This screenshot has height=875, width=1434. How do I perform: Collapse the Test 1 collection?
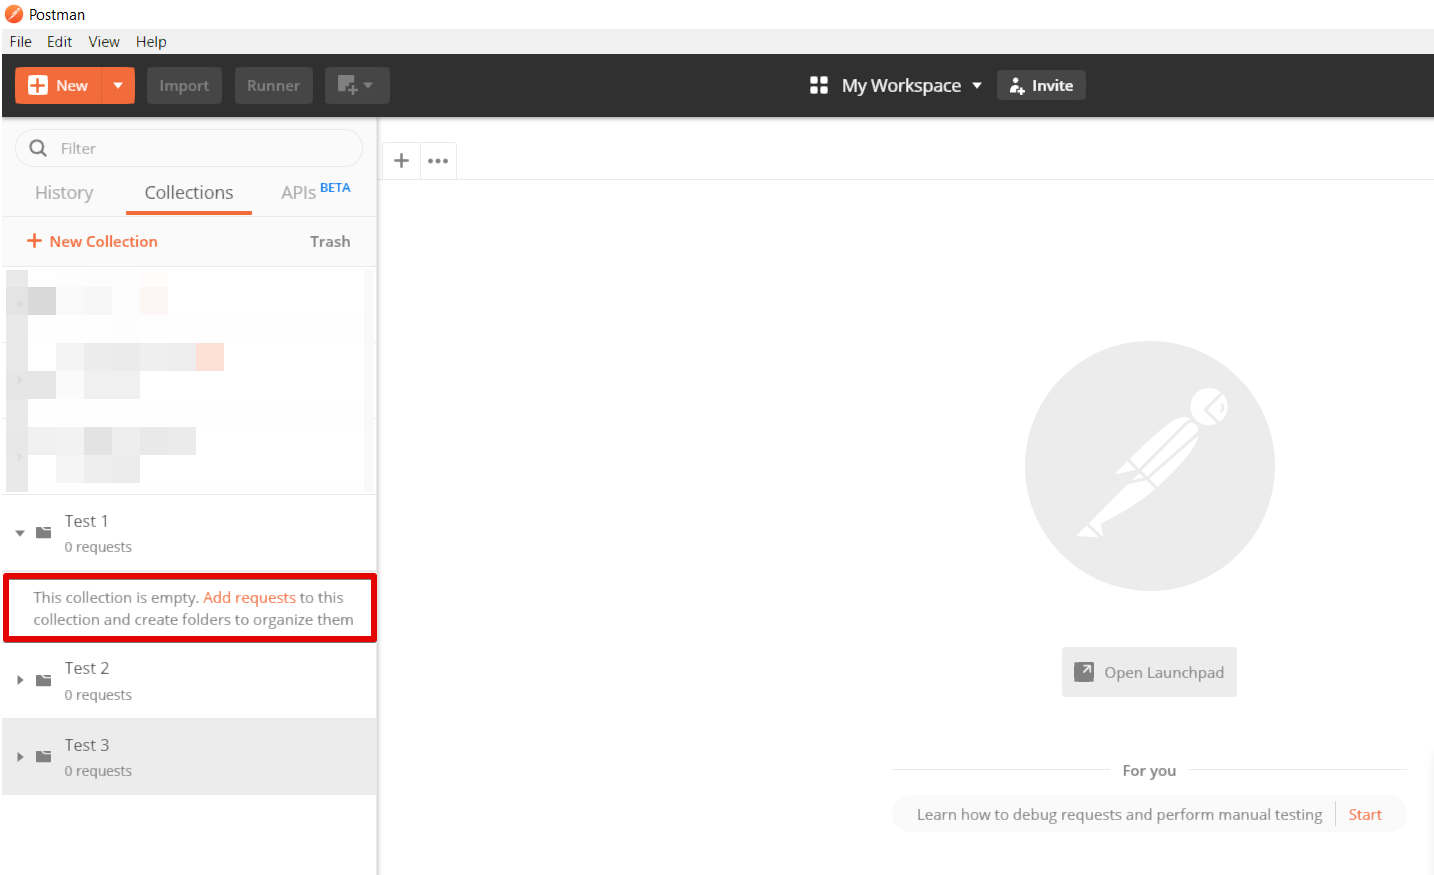tap(20, 533)
